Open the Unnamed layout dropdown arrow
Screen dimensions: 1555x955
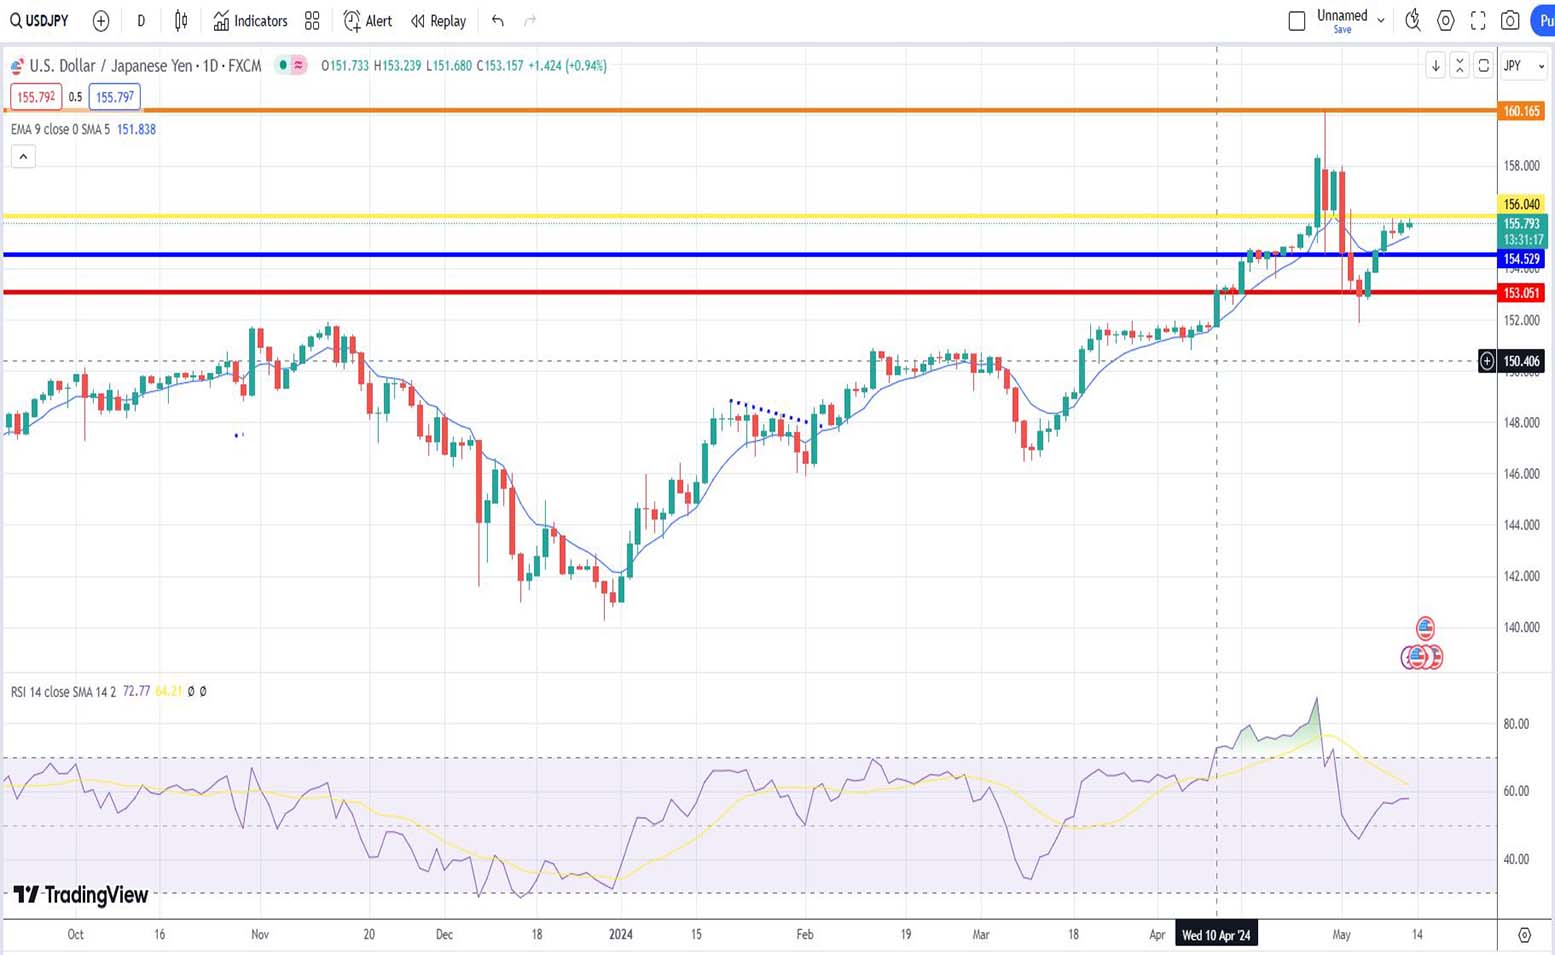point(1381,20)
